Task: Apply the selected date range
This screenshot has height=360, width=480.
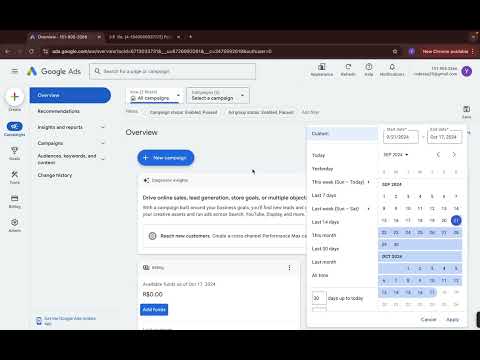Action: (x=452, y=319)
